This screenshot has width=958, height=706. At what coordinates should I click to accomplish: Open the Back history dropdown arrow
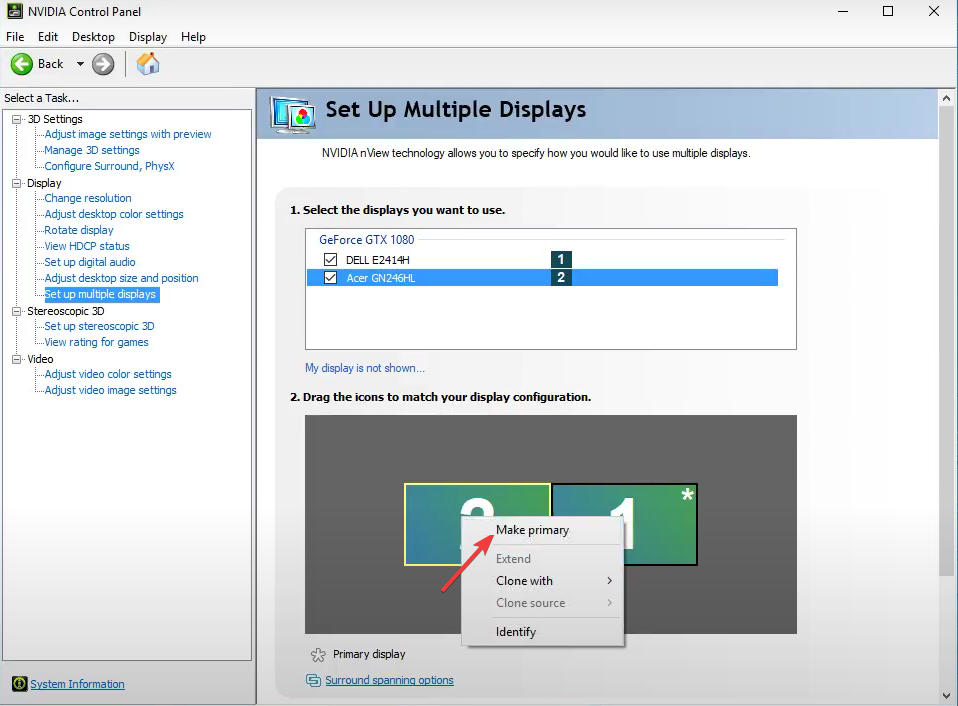[x=80, y=64]
